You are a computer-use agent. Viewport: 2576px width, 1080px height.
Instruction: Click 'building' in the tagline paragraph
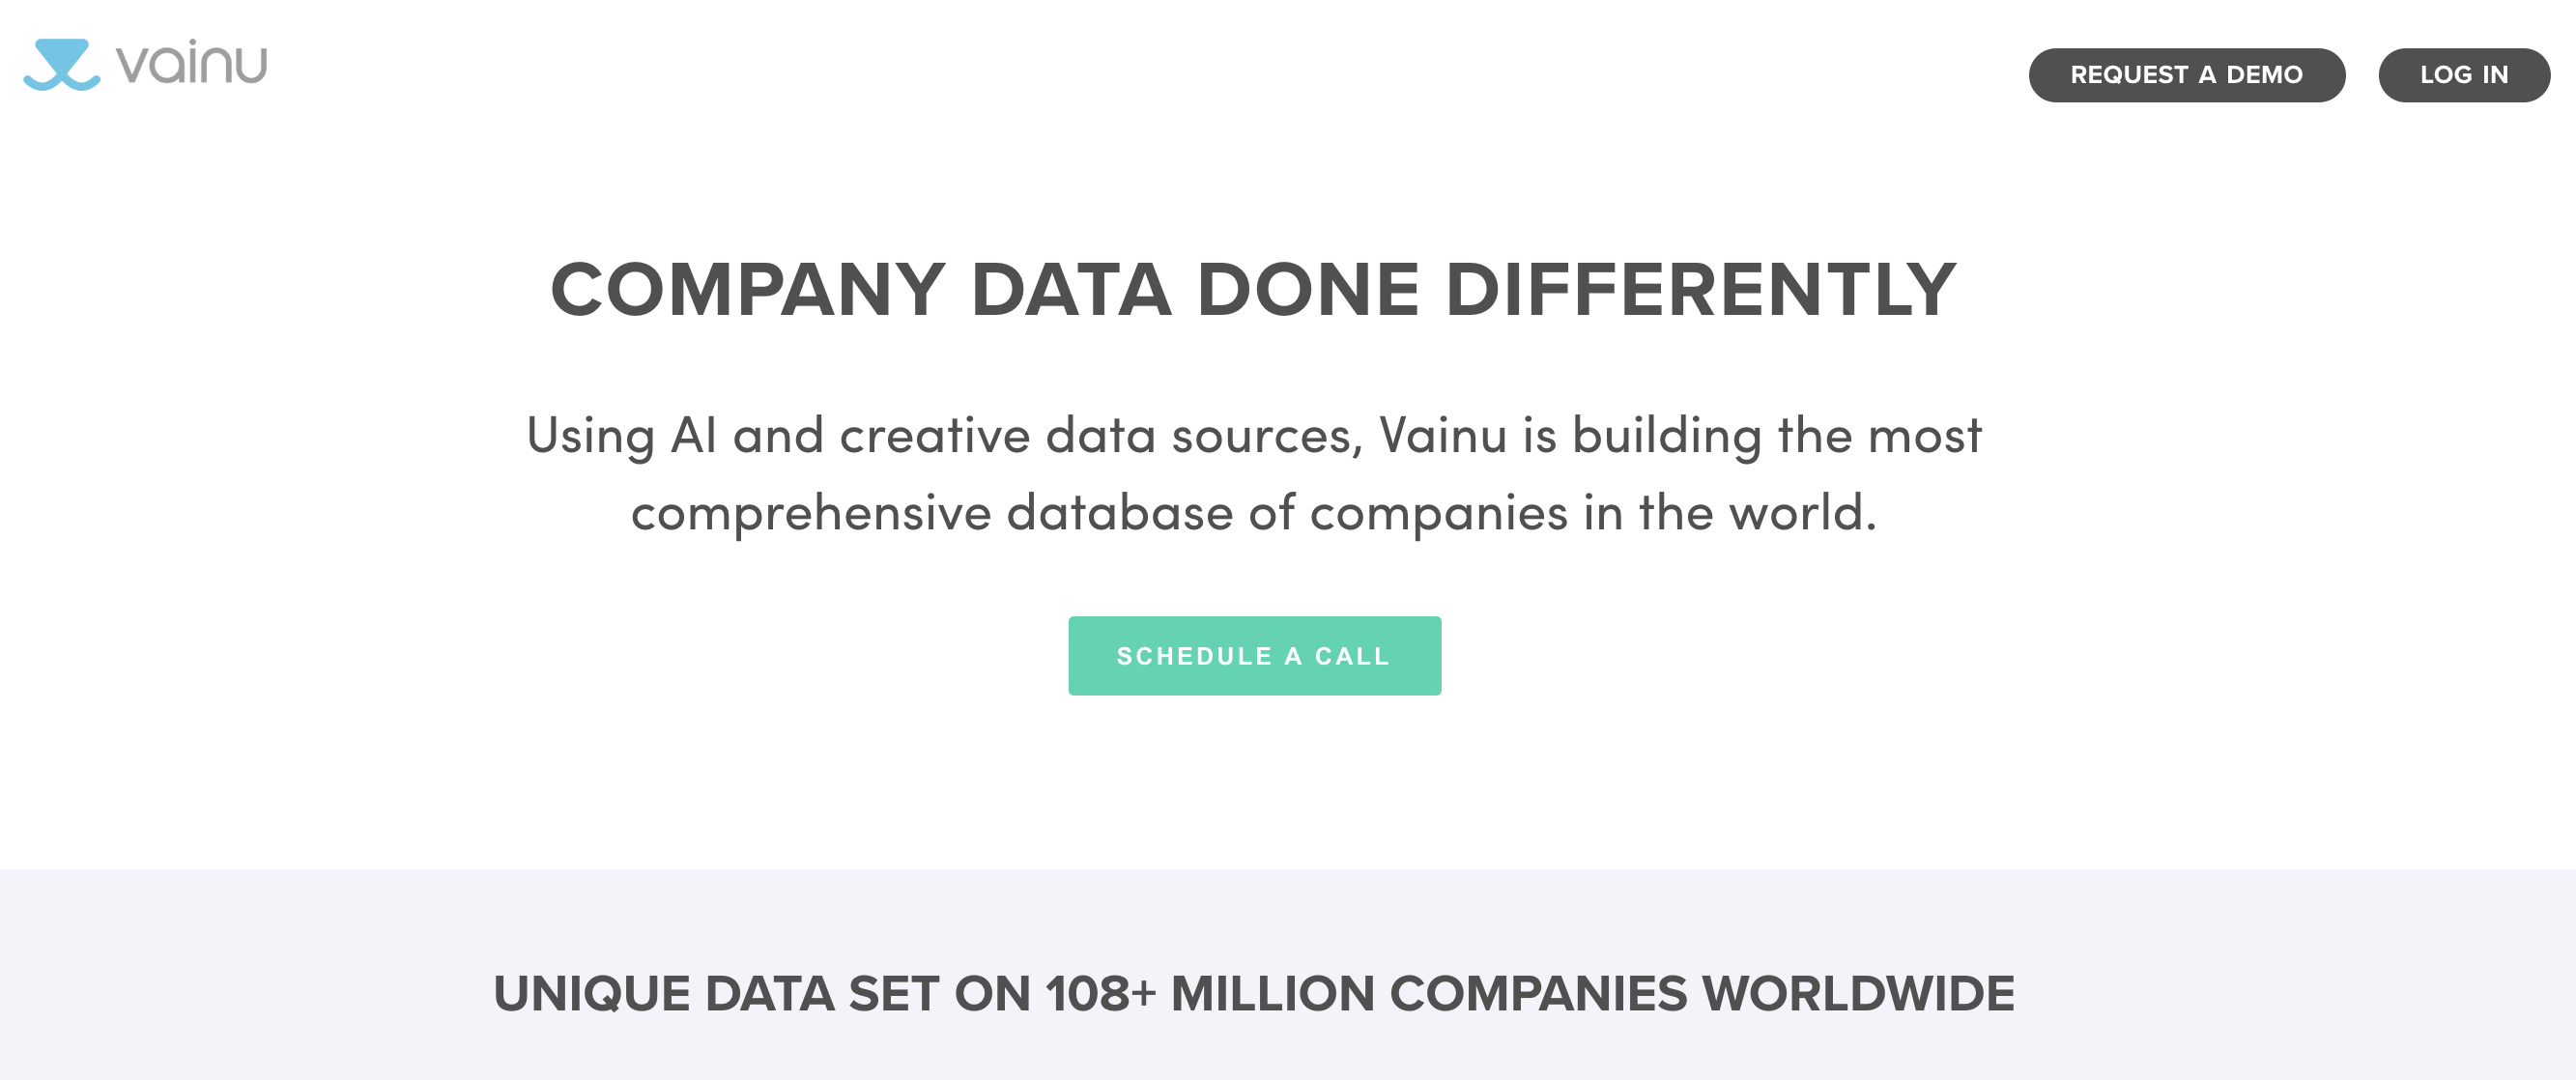coord(1666,436)
